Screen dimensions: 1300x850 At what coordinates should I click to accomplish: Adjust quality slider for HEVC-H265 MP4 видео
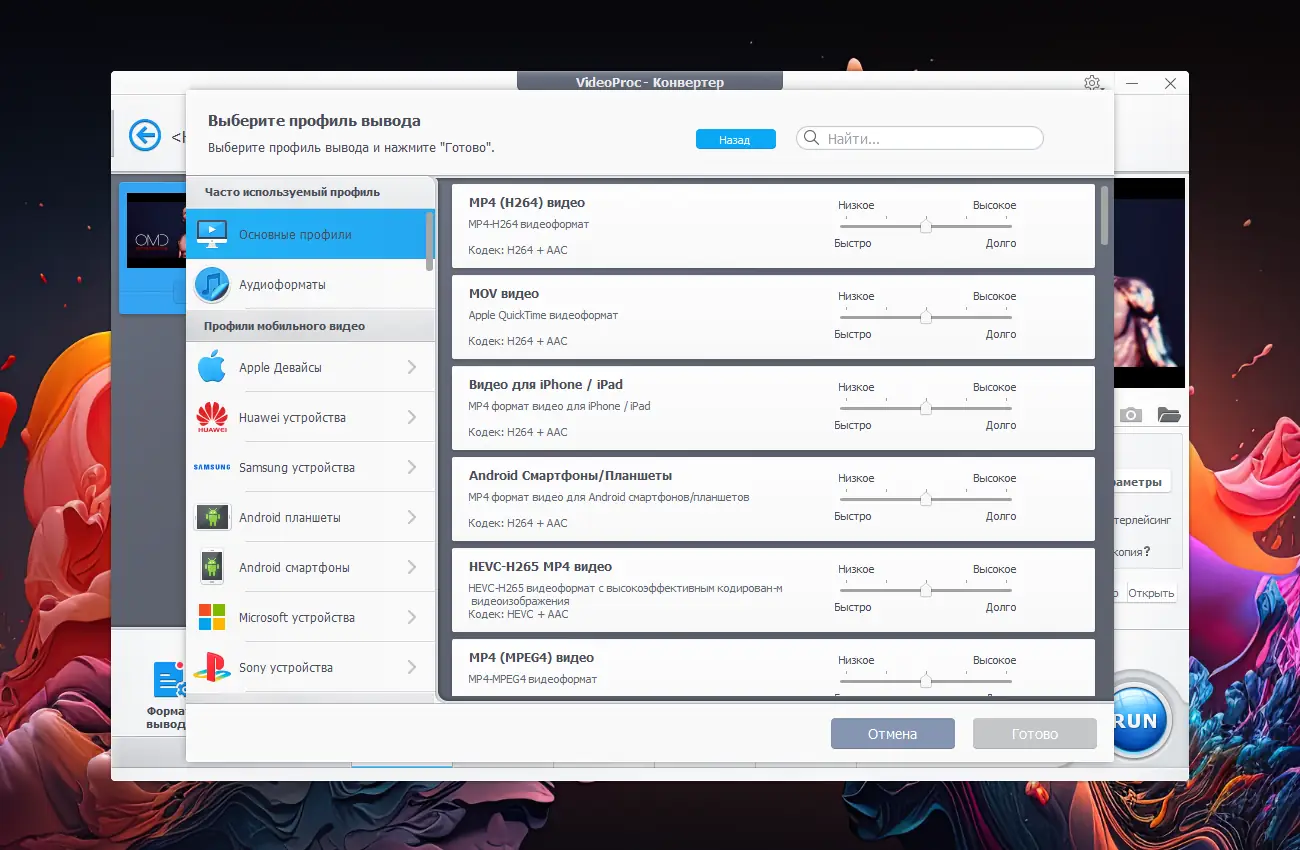tap(926, 590)
